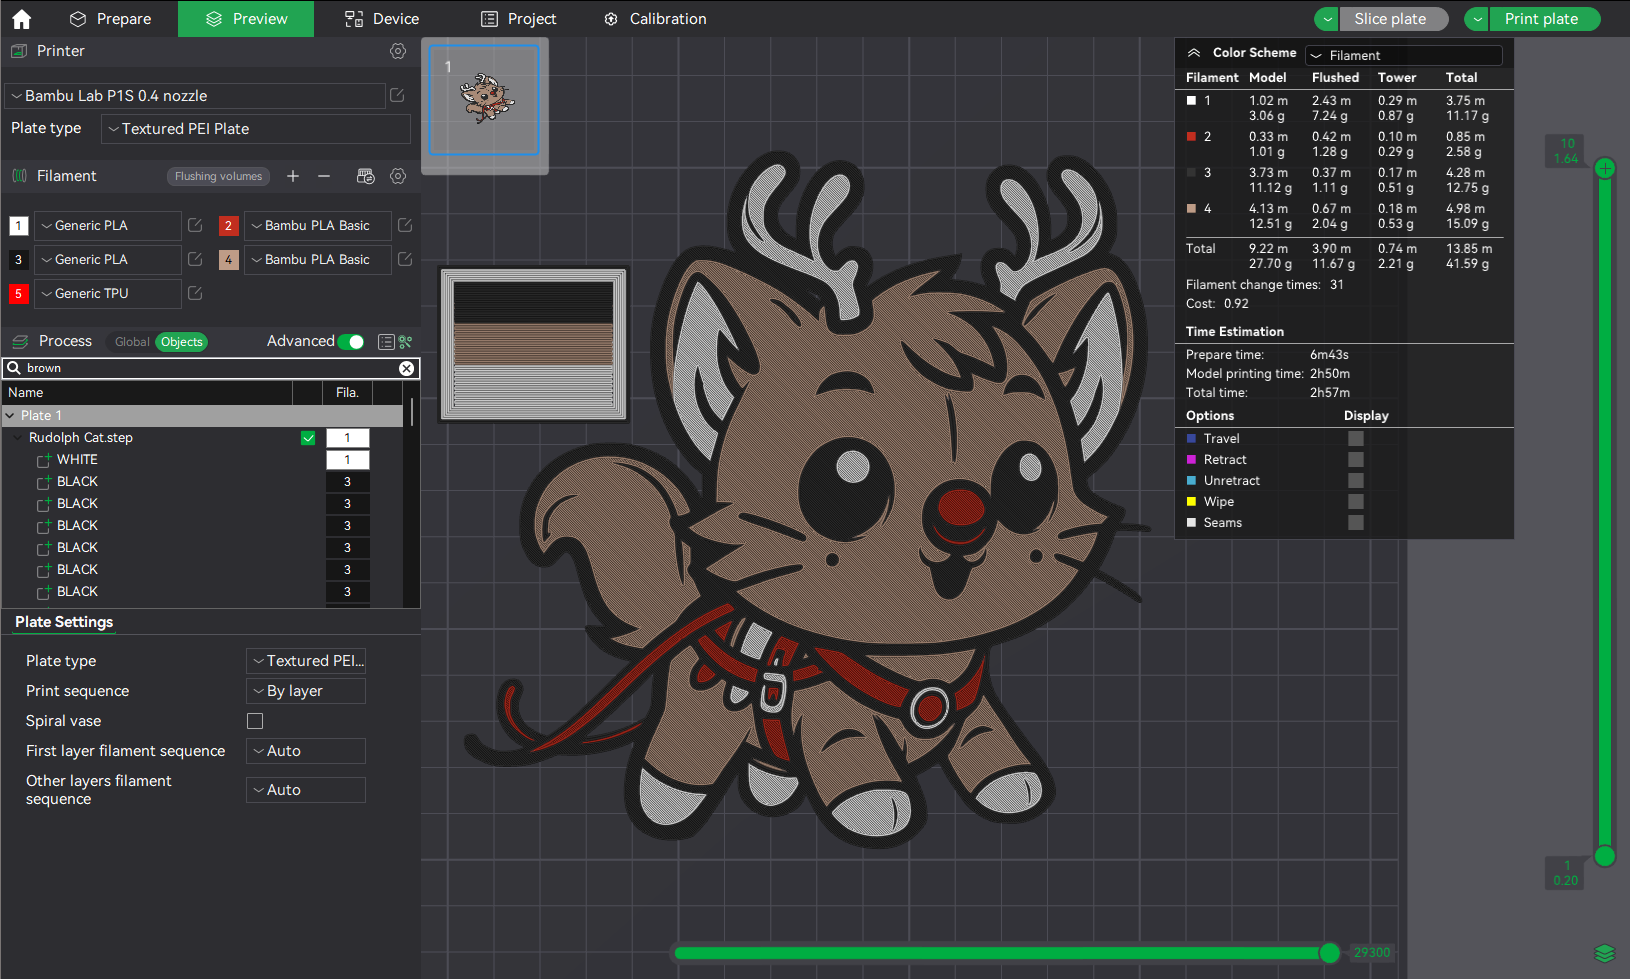Add a filament with the plus icon
This screenshot has width=1630, height=979.
pos(293,176)
